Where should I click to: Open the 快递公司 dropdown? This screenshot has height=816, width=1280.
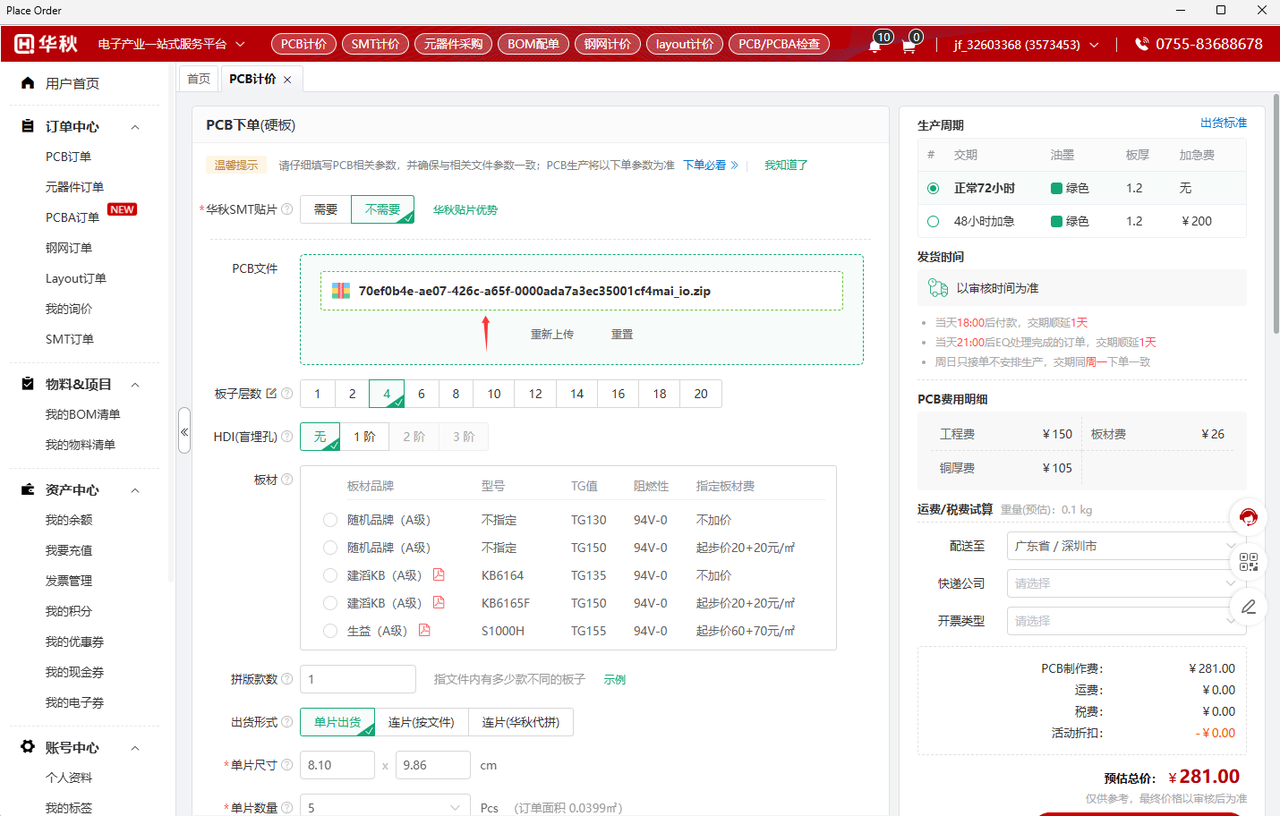pos(1125,583)
